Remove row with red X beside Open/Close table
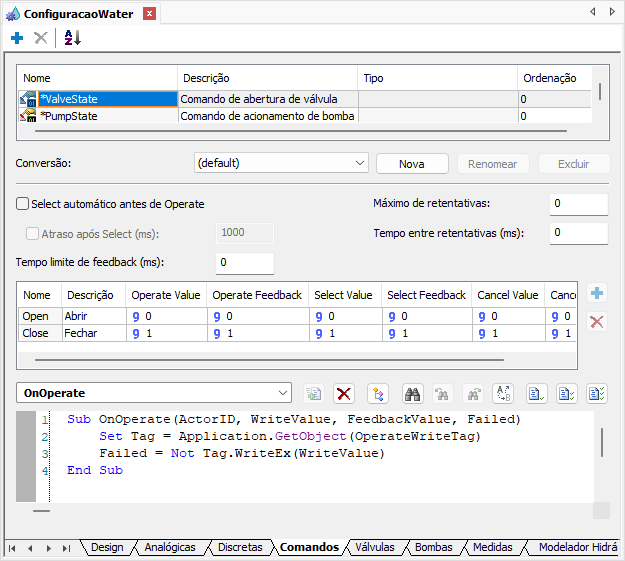This screenshot has width=625, height=561. (597, 321)
